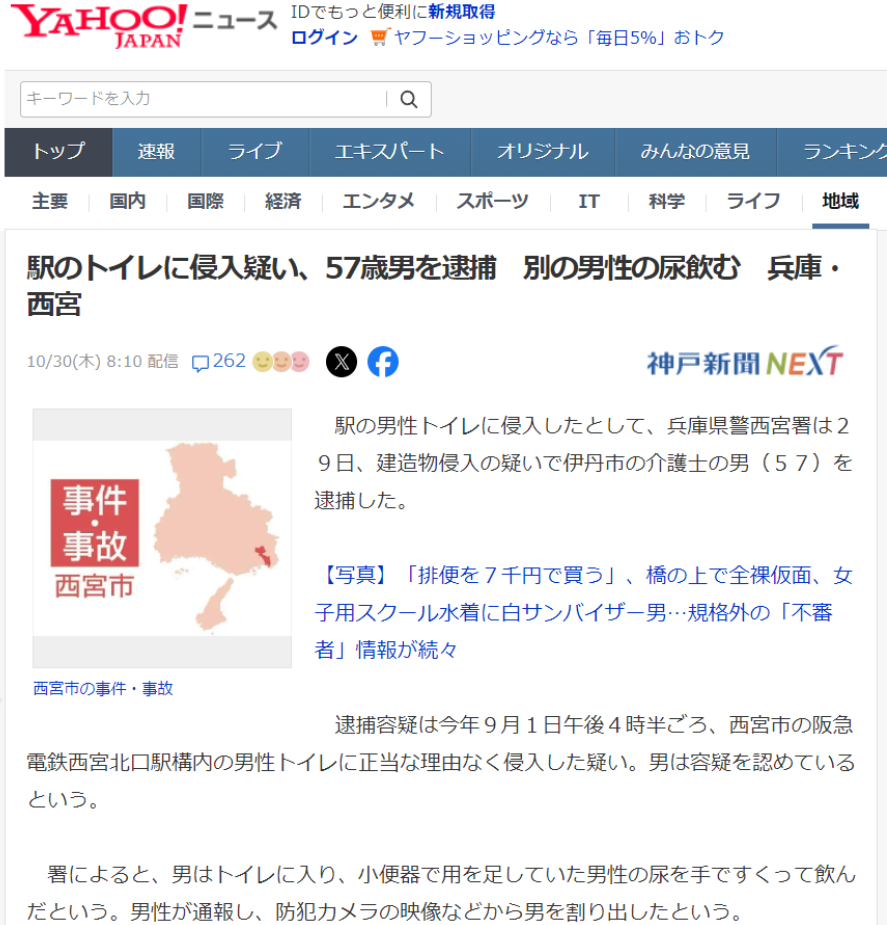Click the Yahoo! JAPAN news logo

(x=142, y=26)
